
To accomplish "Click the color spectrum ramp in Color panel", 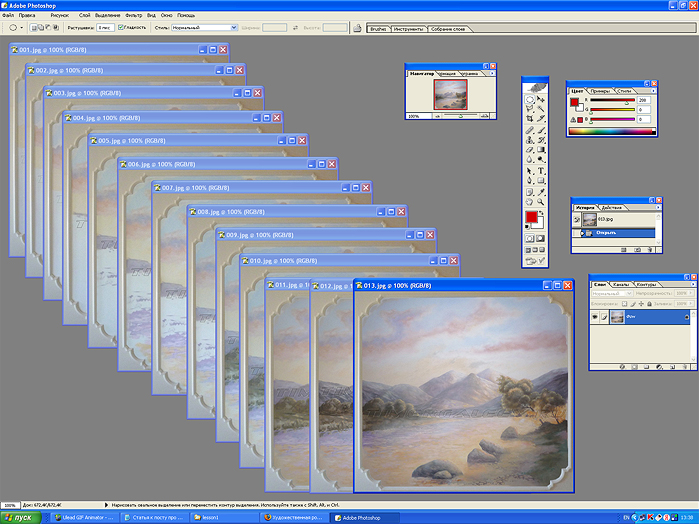I will click(x=612, y=132).
